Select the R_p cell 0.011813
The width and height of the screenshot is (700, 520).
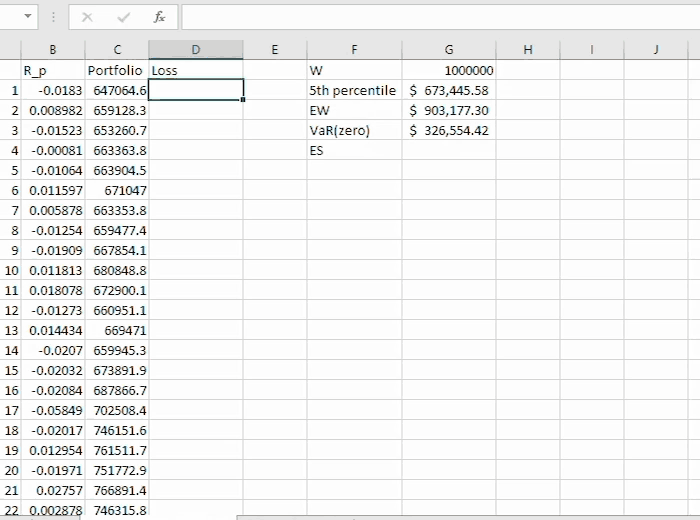(53, 270)
